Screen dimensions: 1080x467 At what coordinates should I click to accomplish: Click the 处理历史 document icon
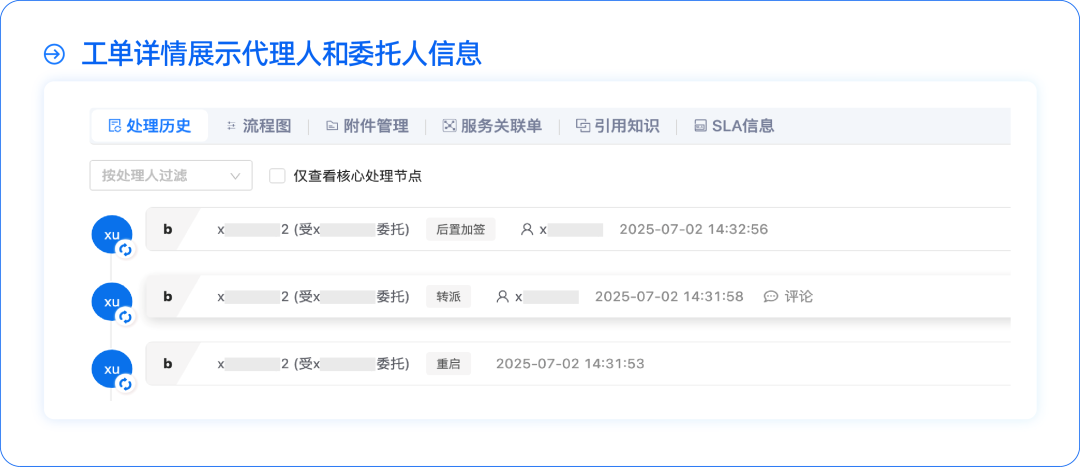point(115,126)
